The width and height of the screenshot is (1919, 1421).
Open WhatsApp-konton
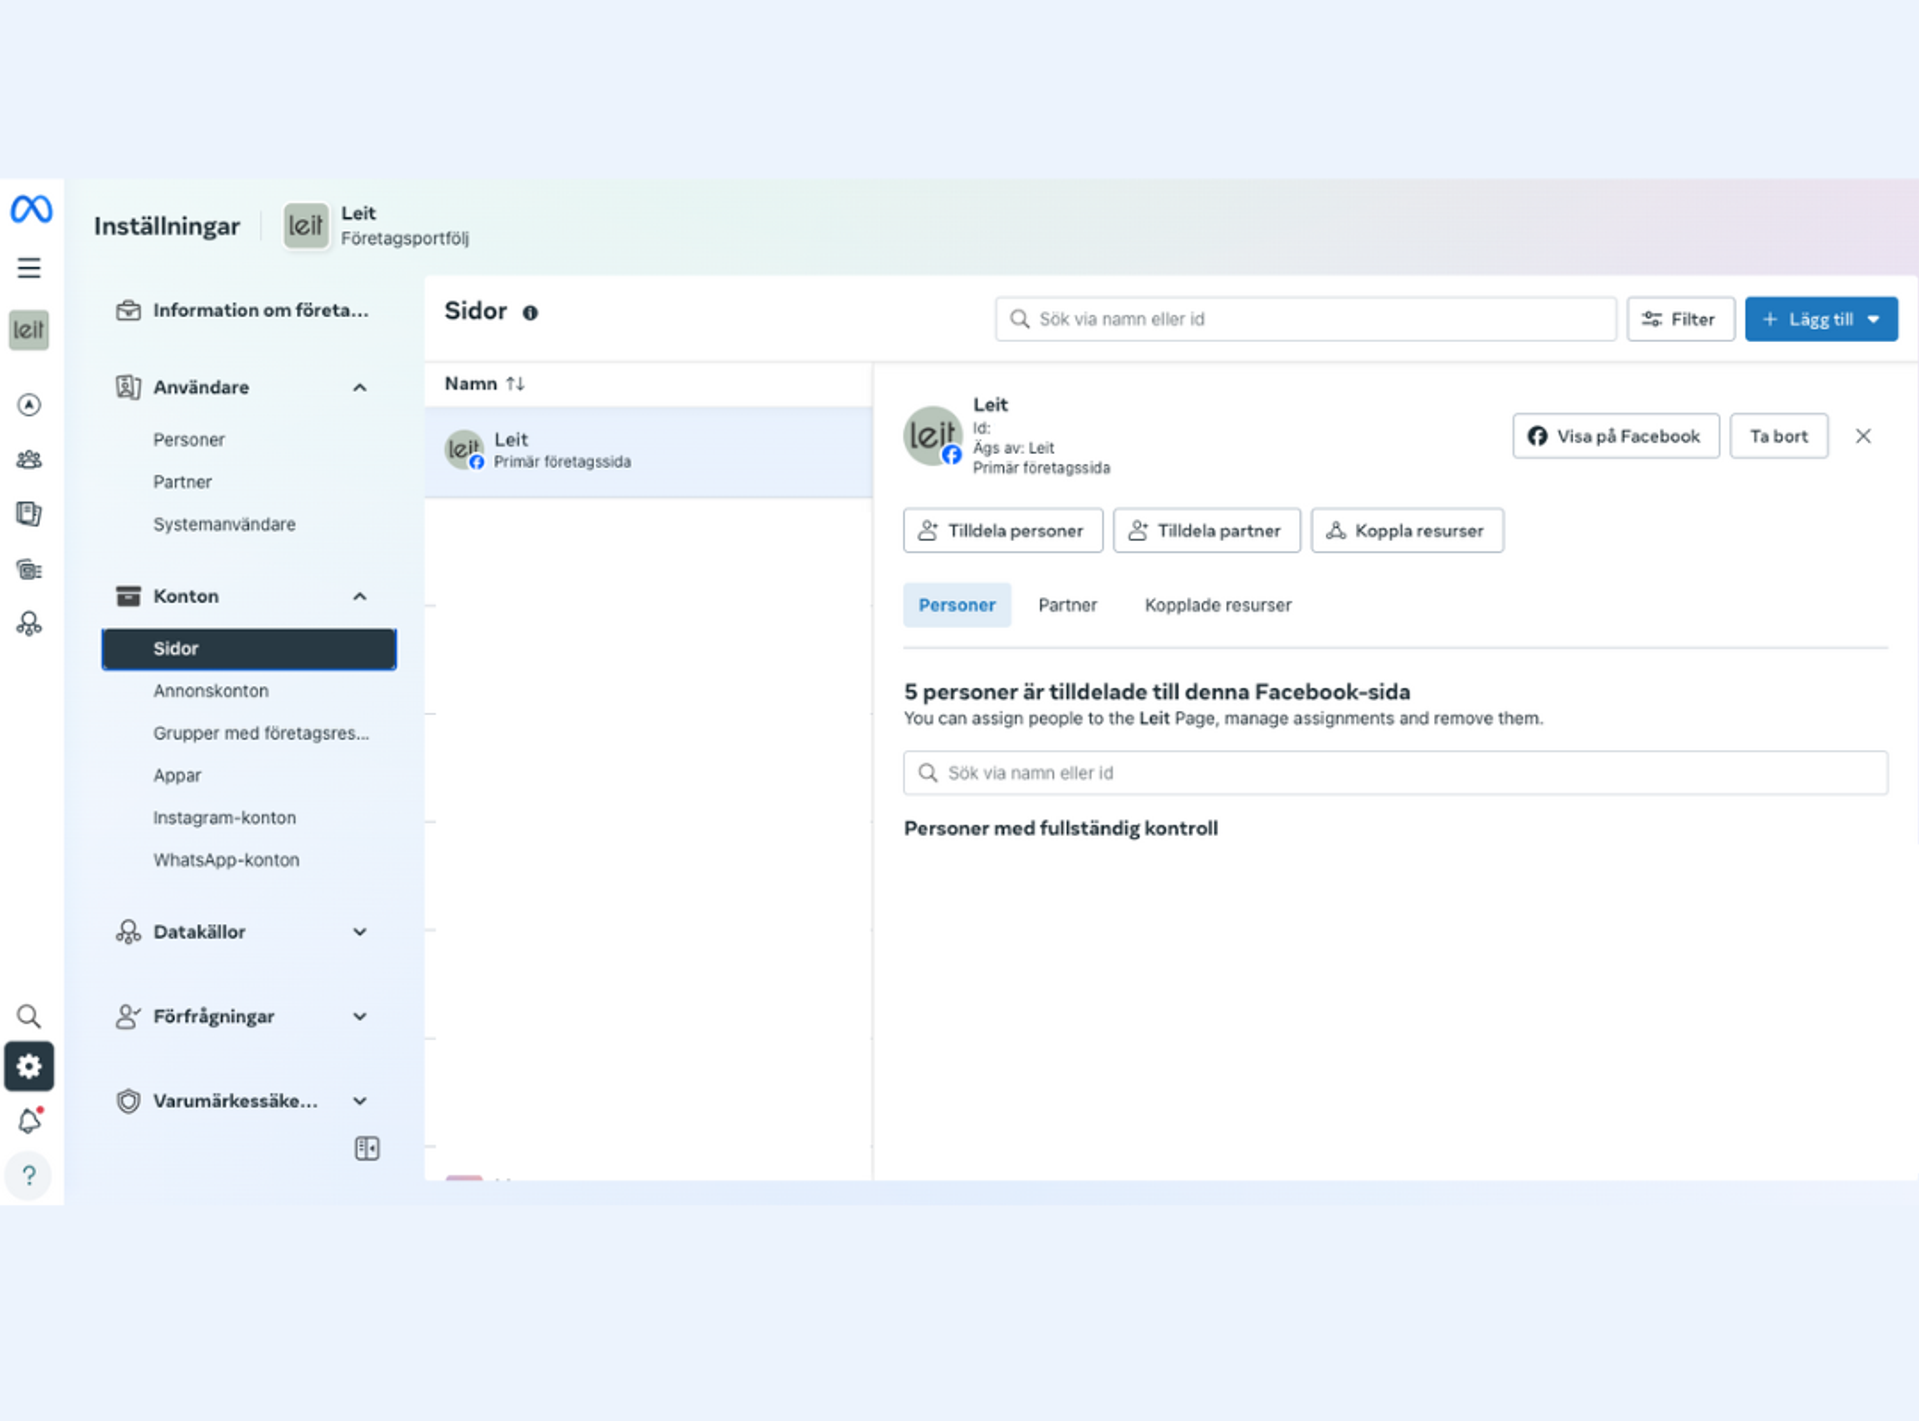[x=226, y=860]
